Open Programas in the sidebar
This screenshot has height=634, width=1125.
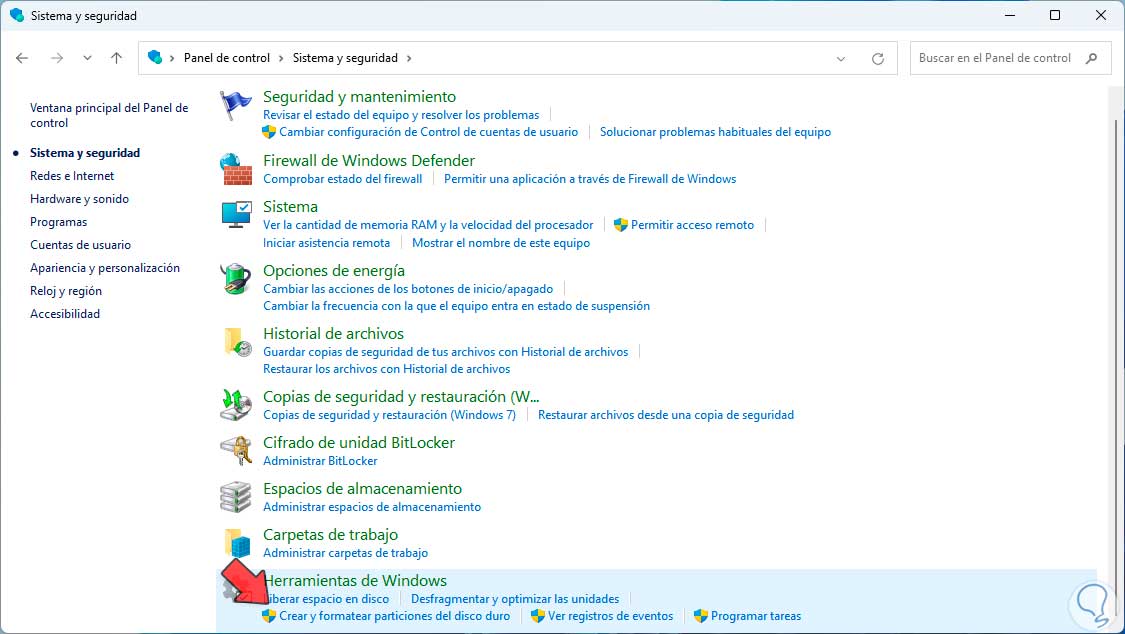(x=58, y=222)
